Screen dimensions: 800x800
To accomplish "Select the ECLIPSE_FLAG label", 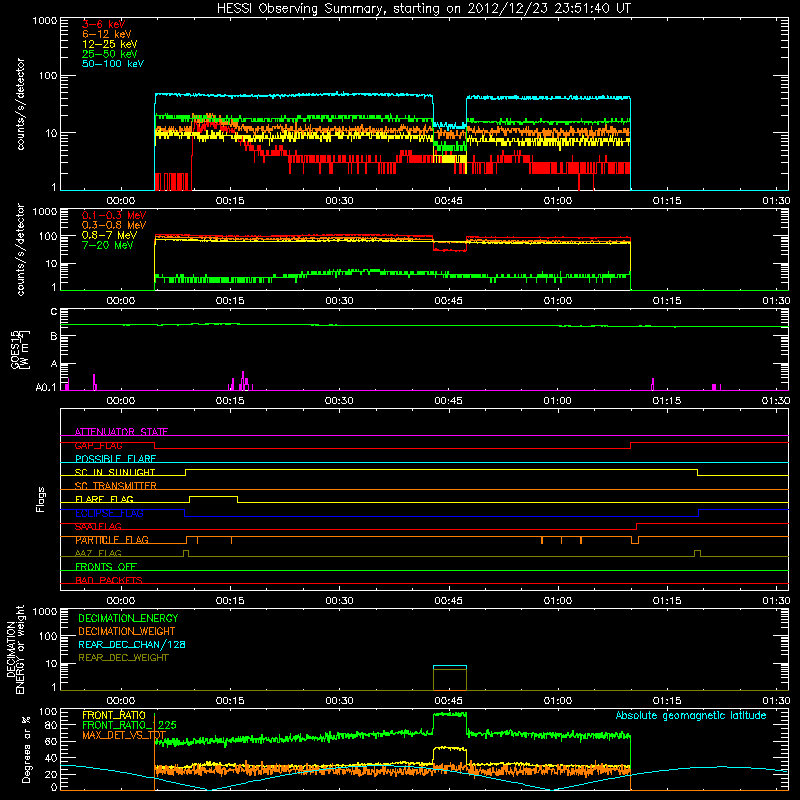I will click(109, 513).
